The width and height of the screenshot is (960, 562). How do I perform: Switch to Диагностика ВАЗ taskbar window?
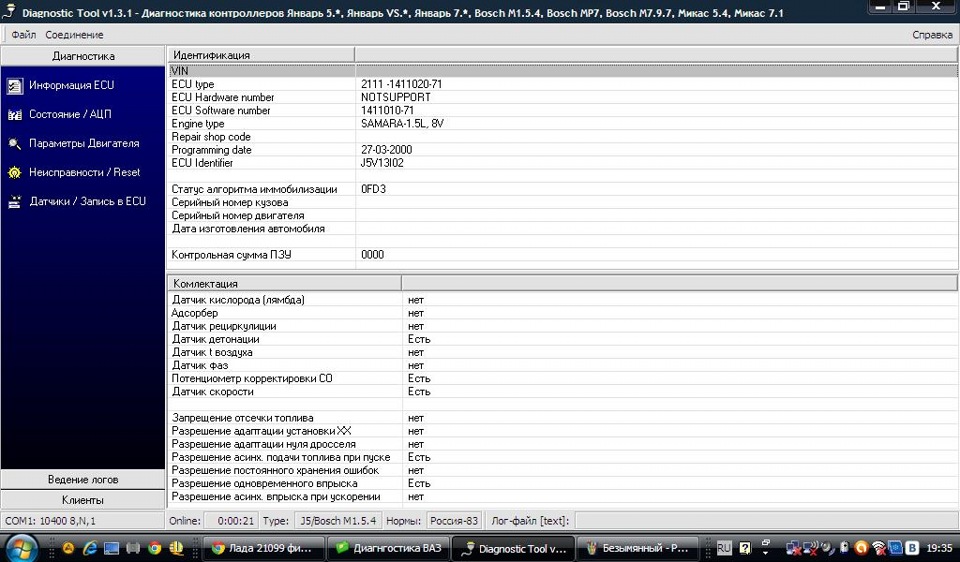tap(389, 548)
